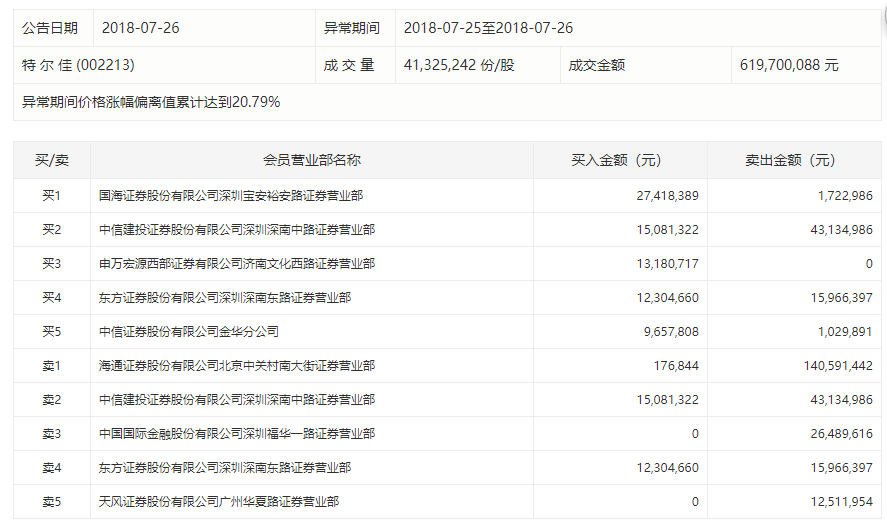Click the turnover amount 619,700,088 元 value

789,65
